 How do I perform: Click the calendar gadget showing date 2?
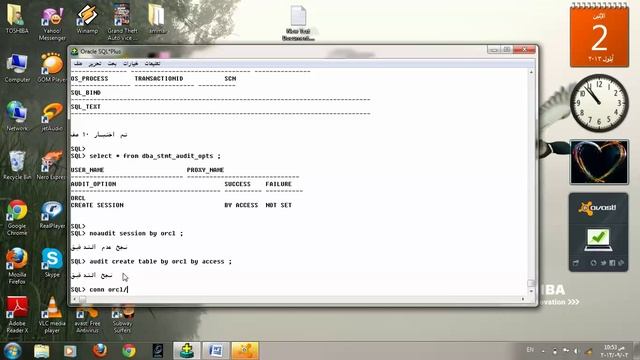click(x=599, y=35)
